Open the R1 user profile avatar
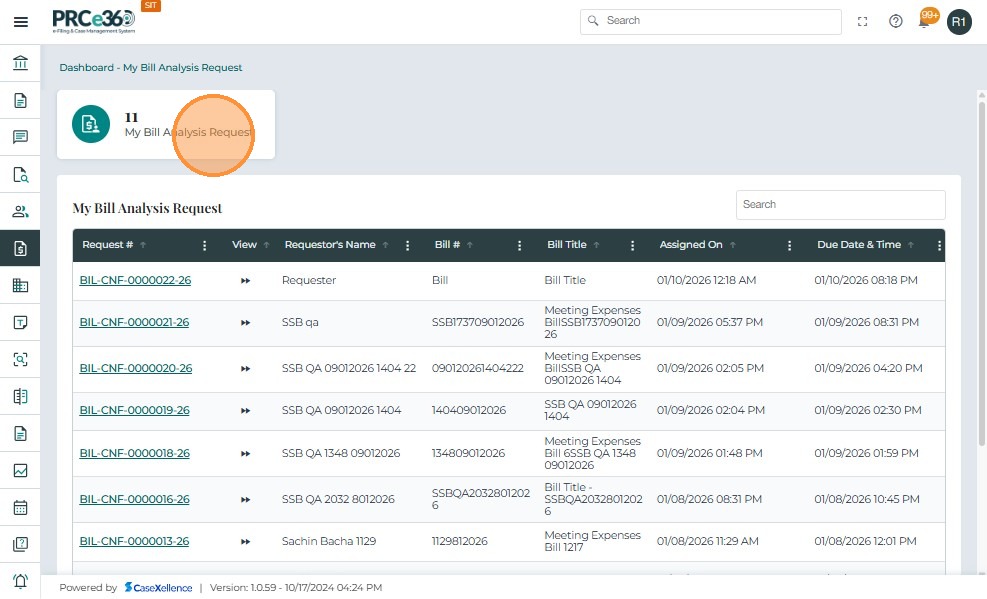Viewport: 987px width, 599px height. point(959,22)
